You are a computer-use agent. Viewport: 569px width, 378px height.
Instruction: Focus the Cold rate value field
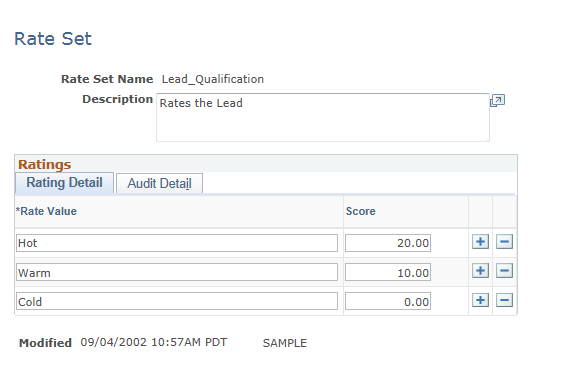[177, 301]
